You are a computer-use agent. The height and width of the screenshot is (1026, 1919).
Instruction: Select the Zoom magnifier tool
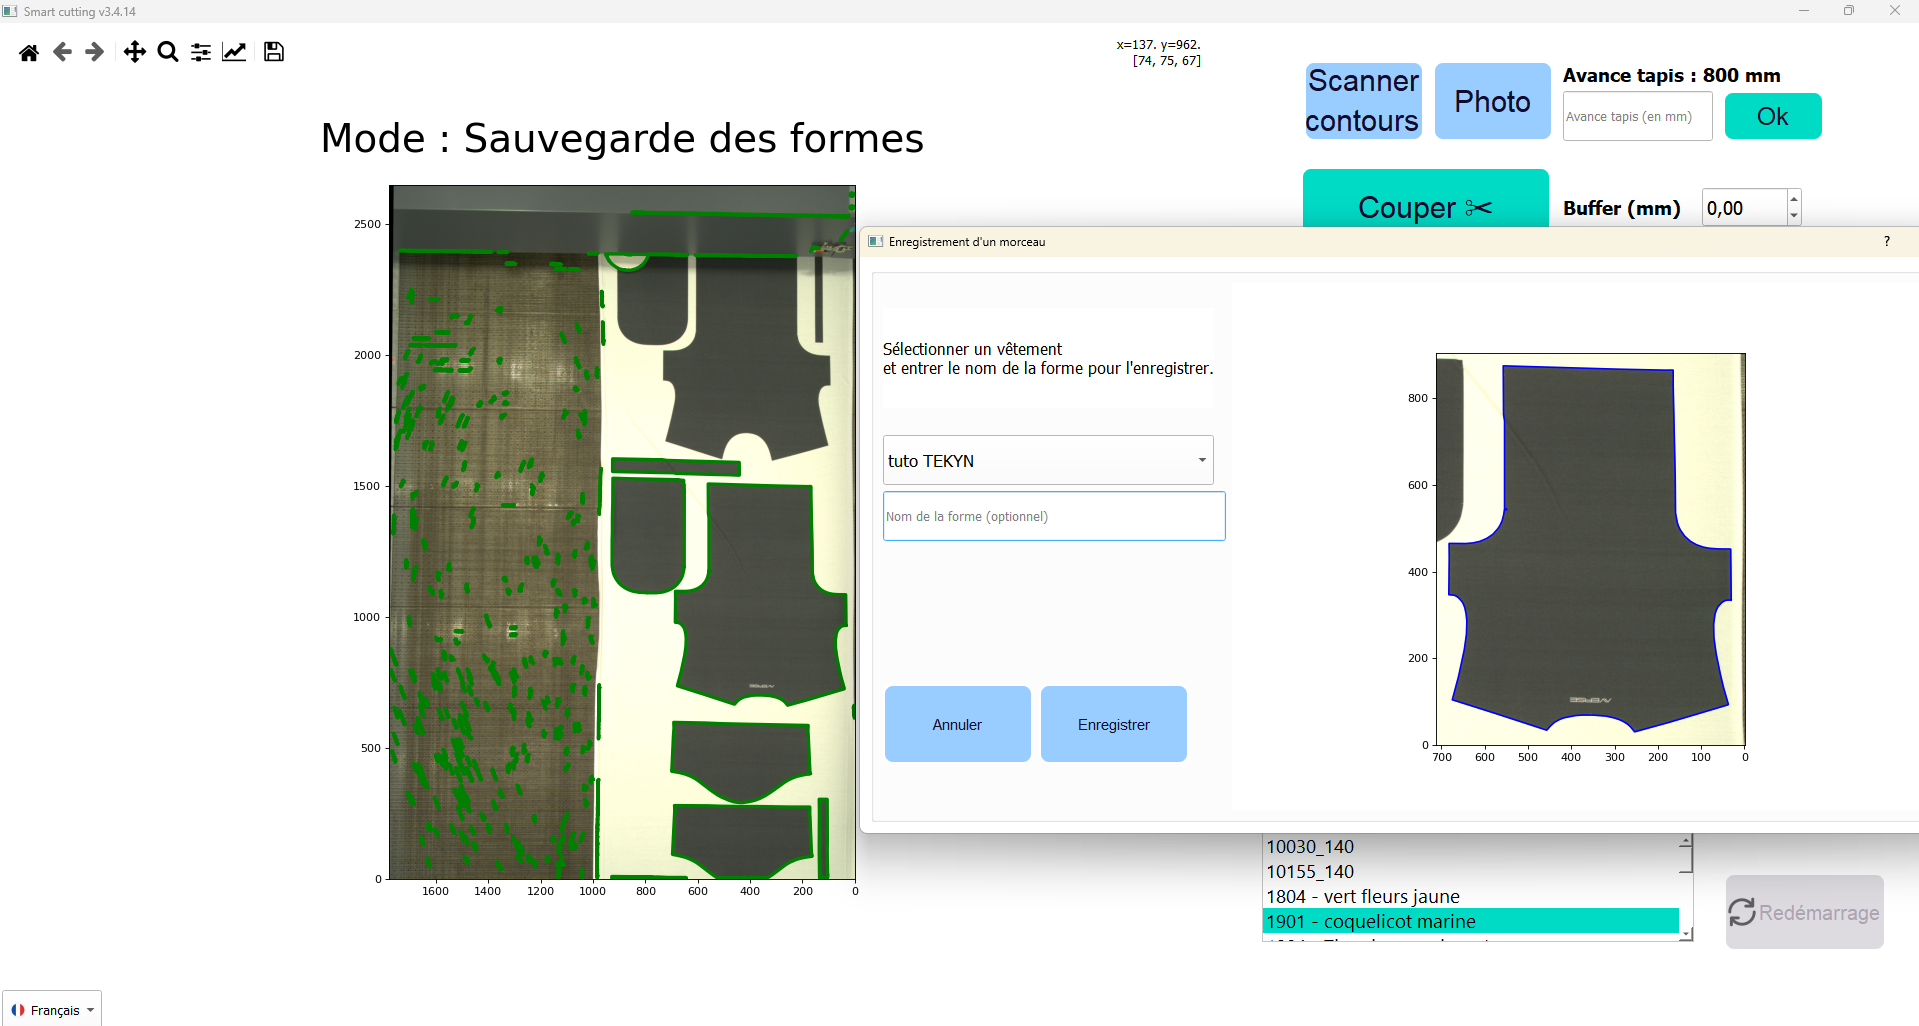coord(168,52)
